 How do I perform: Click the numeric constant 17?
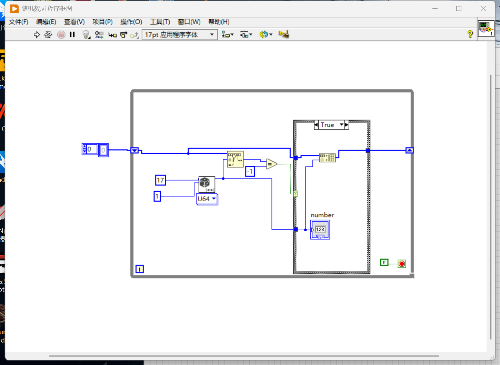click(x=160, y=180)
